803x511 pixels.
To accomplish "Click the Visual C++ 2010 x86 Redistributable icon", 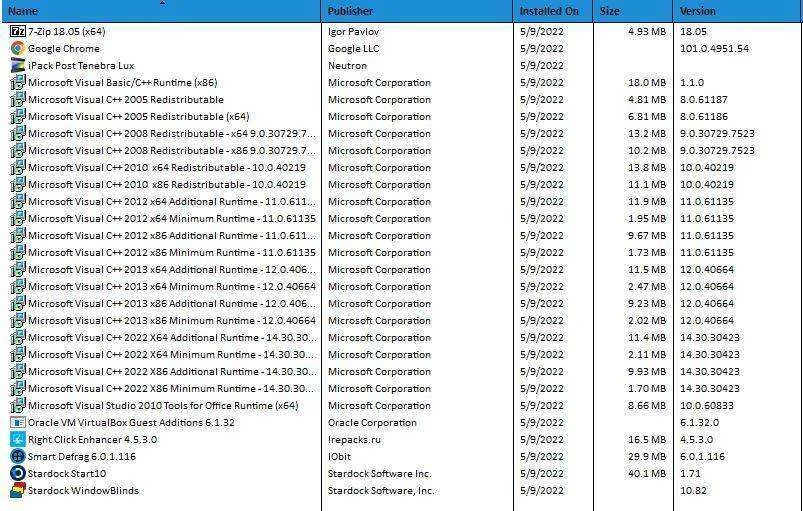I will tap(18, 184).
